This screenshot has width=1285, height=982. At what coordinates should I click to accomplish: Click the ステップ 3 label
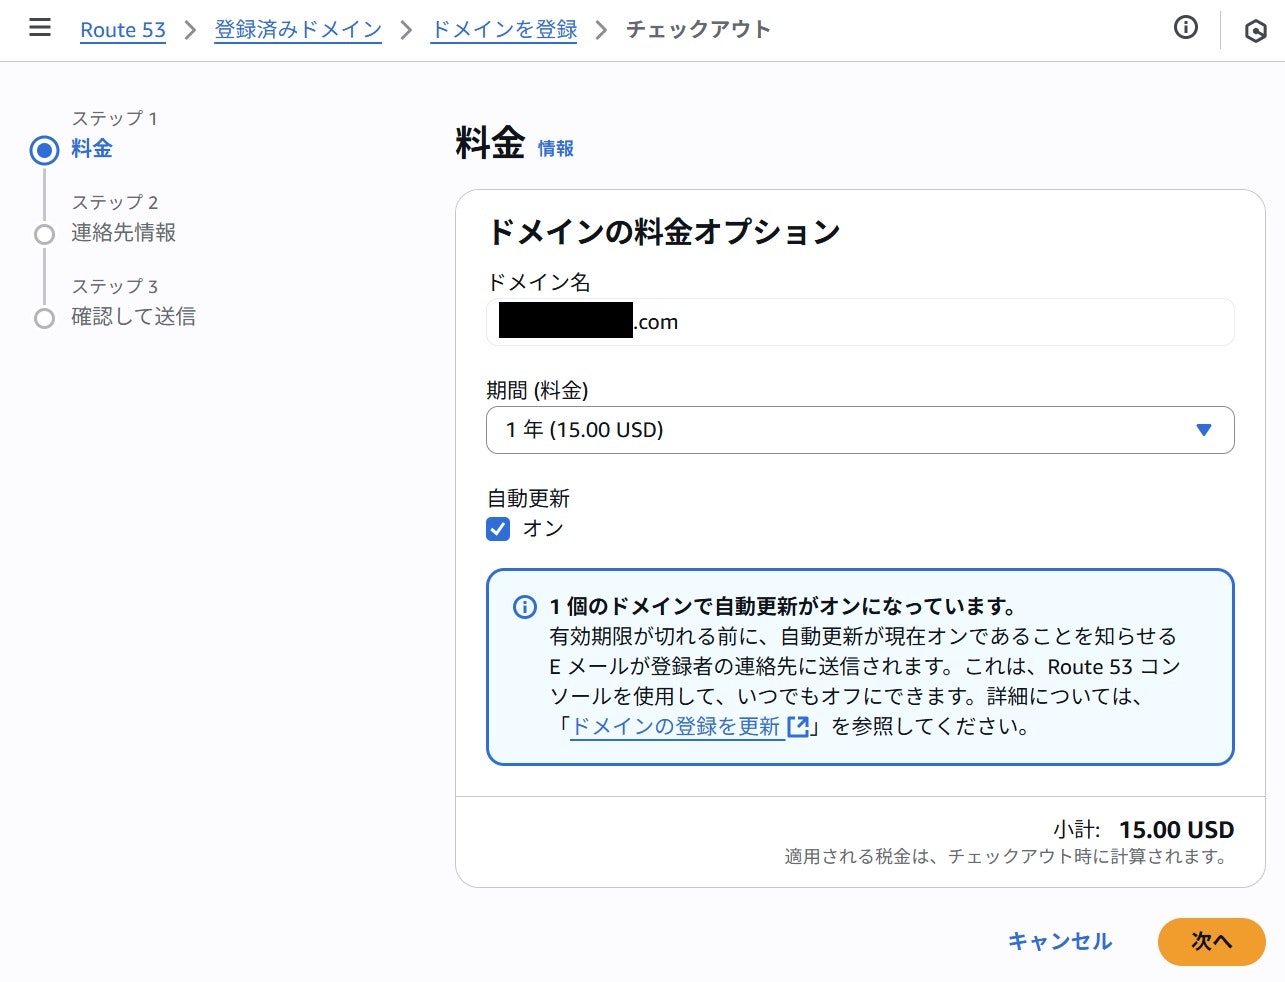(114, 287)
